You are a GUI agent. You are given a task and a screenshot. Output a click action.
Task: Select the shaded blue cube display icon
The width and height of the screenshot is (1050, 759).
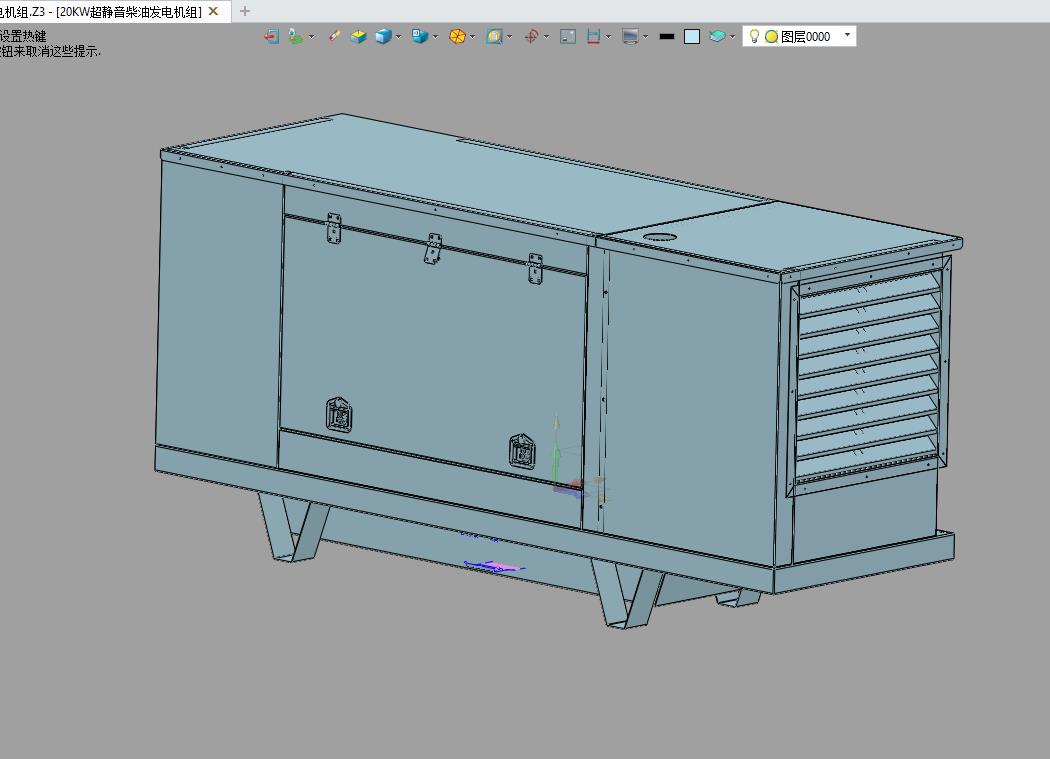click(383, 36)
